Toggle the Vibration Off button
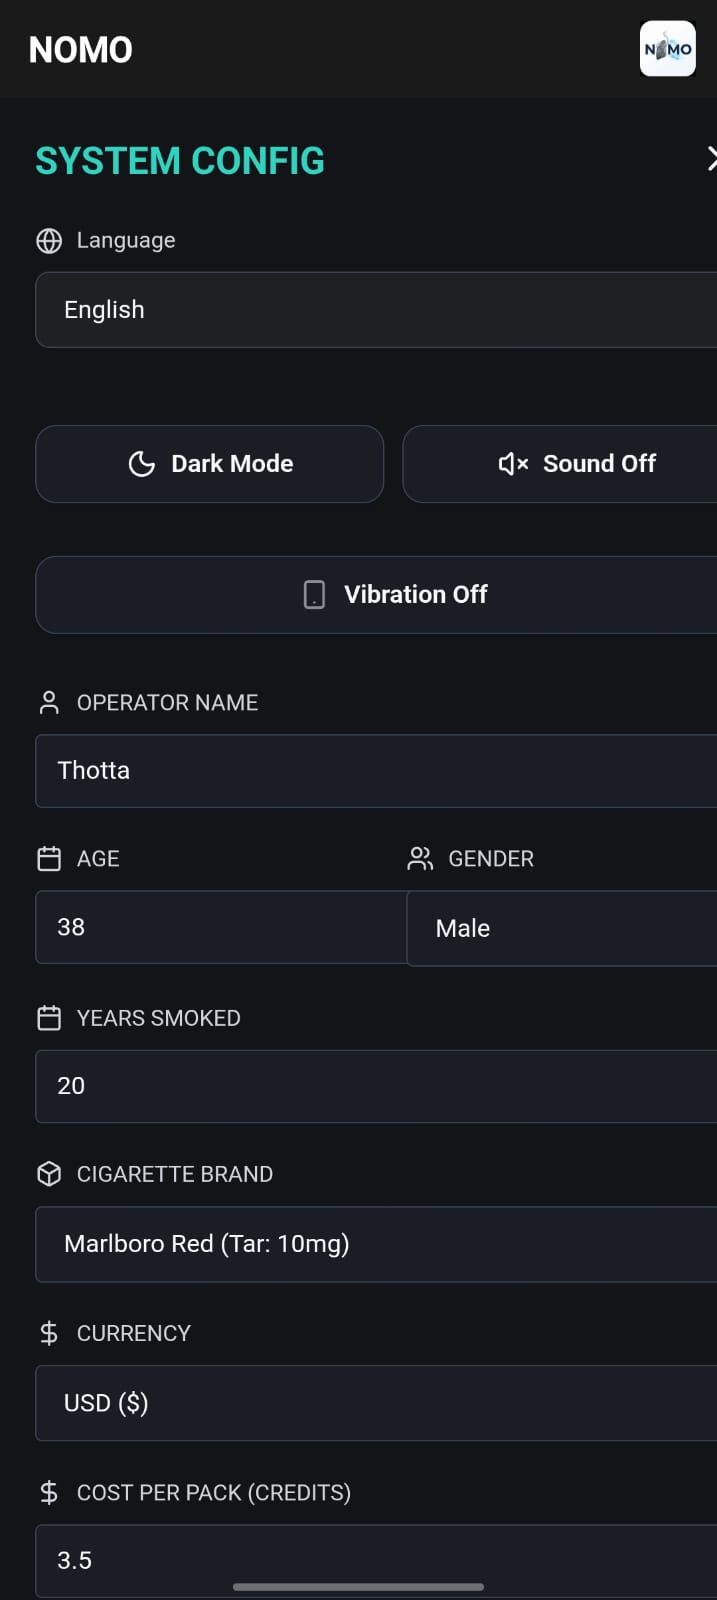The image size is (717, 1600). (x=376, y=595)
